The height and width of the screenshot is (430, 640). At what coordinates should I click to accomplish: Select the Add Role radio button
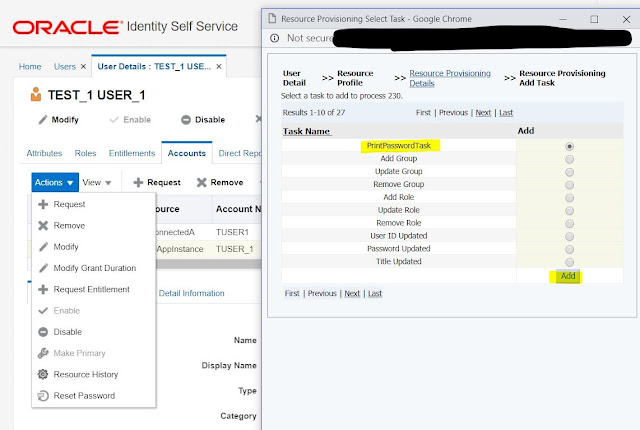pos(569,198)
